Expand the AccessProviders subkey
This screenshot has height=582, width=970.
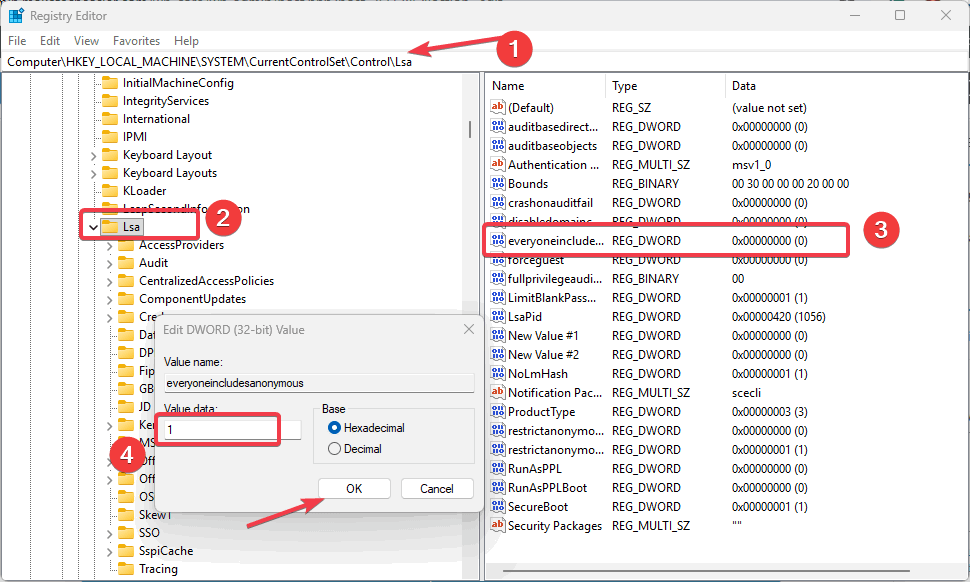pos(109,246)
